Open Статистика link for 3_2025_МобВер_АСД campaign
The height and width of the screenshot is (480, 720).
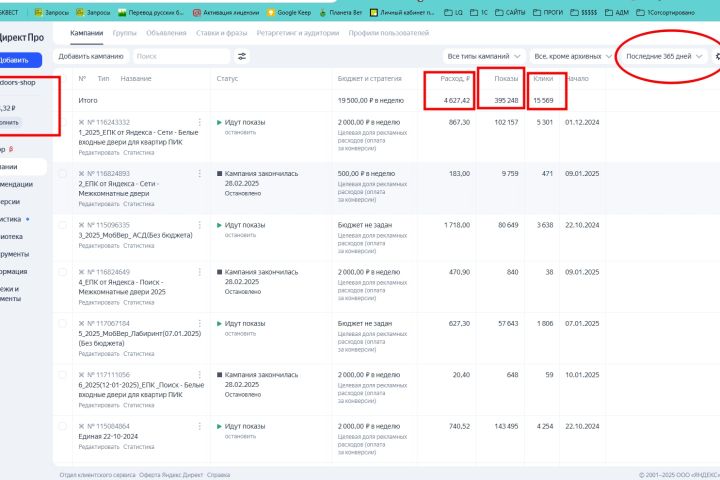(x=139, y=246)
